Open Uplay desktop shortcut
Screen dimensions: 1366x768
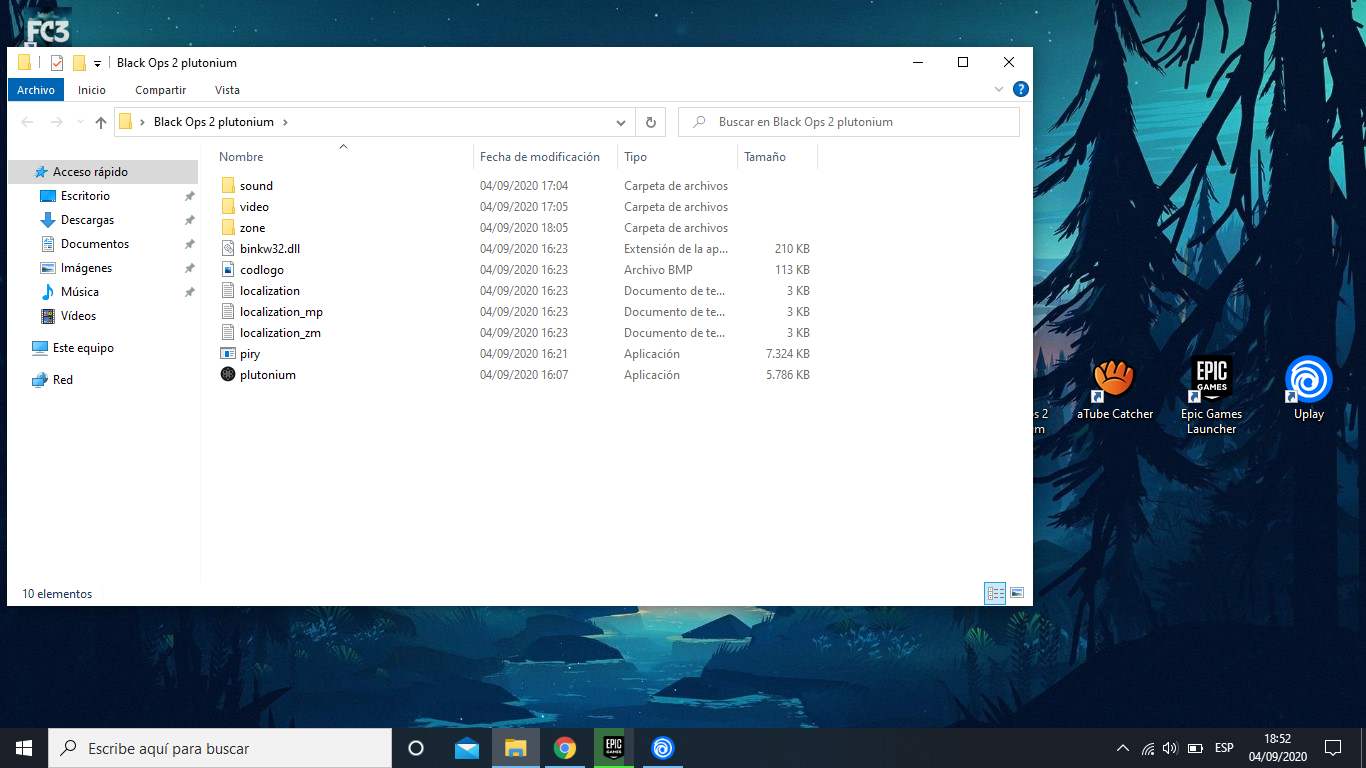coord(1308,388)
